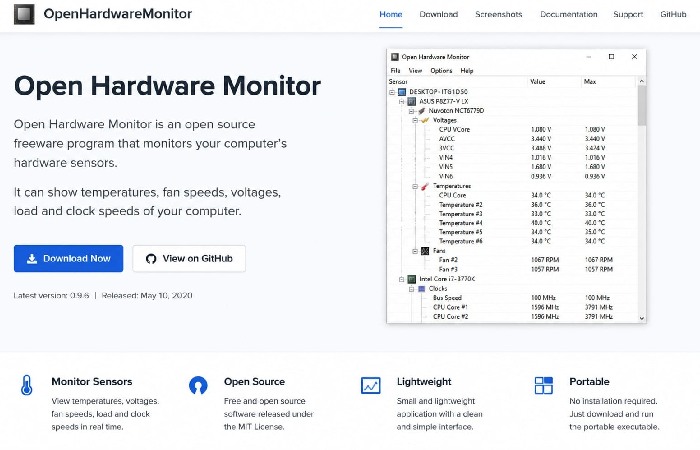Click the motherboard icon beside ASUS P8Z77-V LX
The width and height of the screenshot is (700, 450).
click(412, 101)
